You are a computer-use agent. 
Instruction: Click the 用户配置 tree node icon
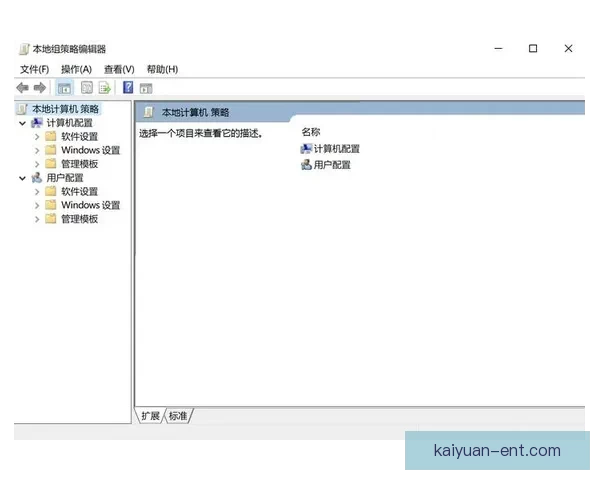point(37,178)
